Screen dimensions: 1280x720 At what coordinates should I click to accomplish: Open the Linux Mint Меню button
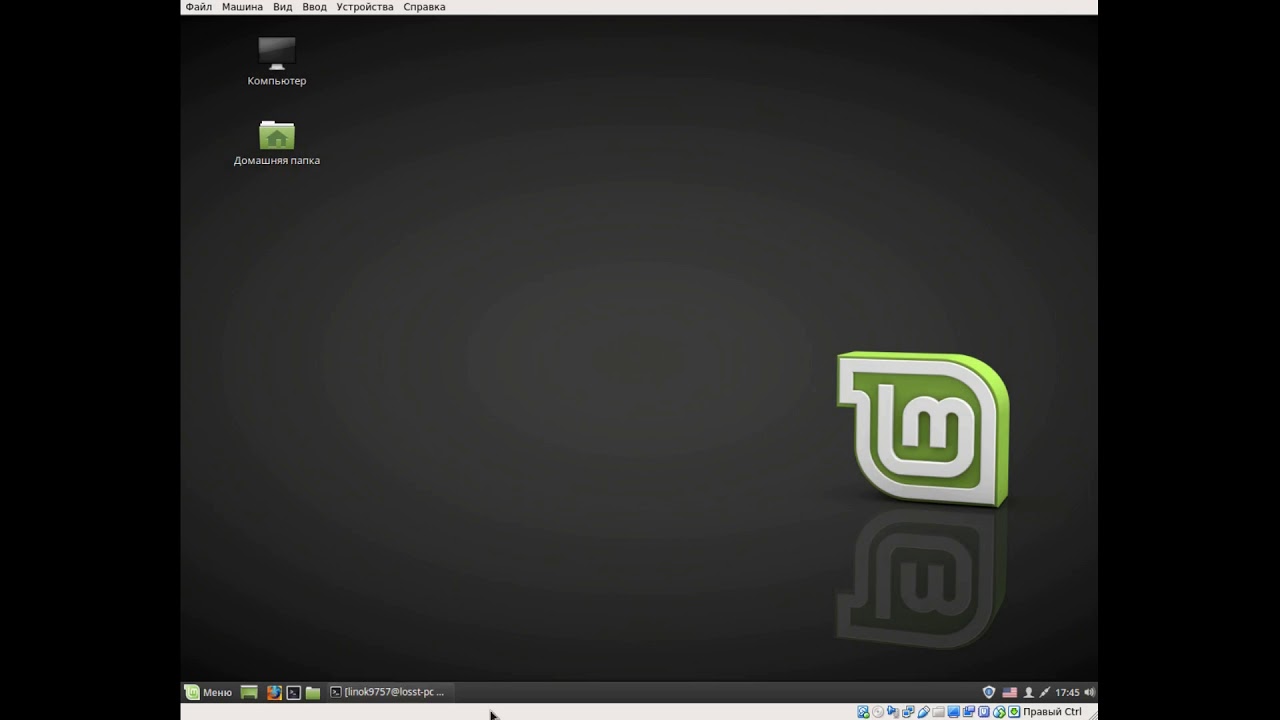(208, 692)
